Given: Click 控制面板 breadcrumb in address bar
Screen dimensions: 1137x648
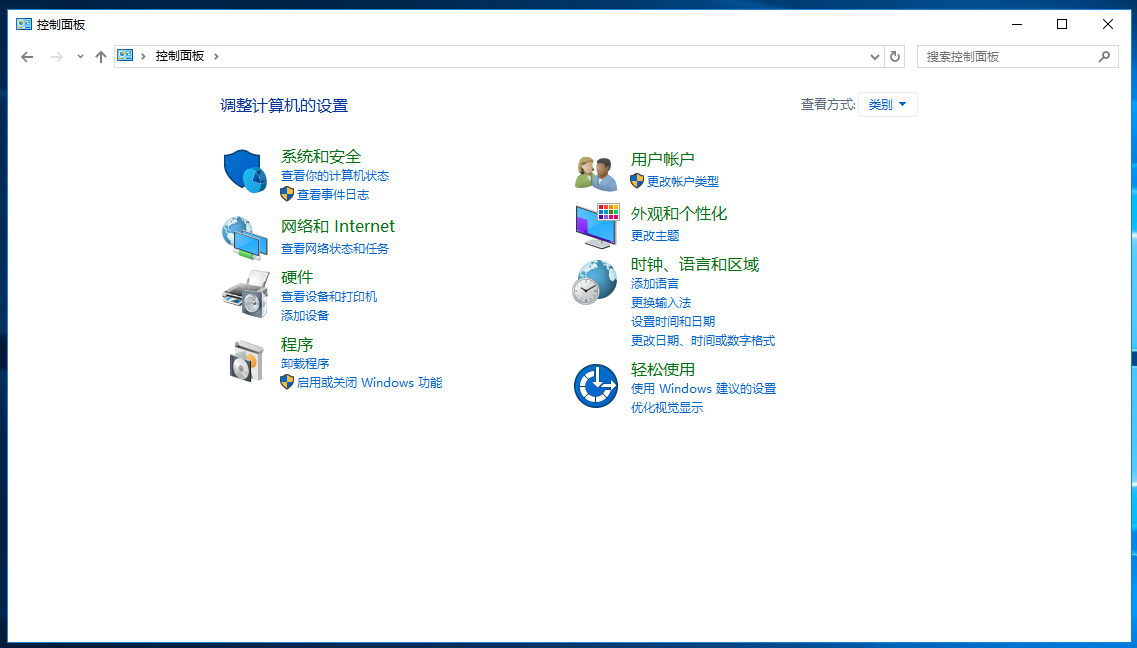Looking at the screenshot, I should [x=180, y=57].
